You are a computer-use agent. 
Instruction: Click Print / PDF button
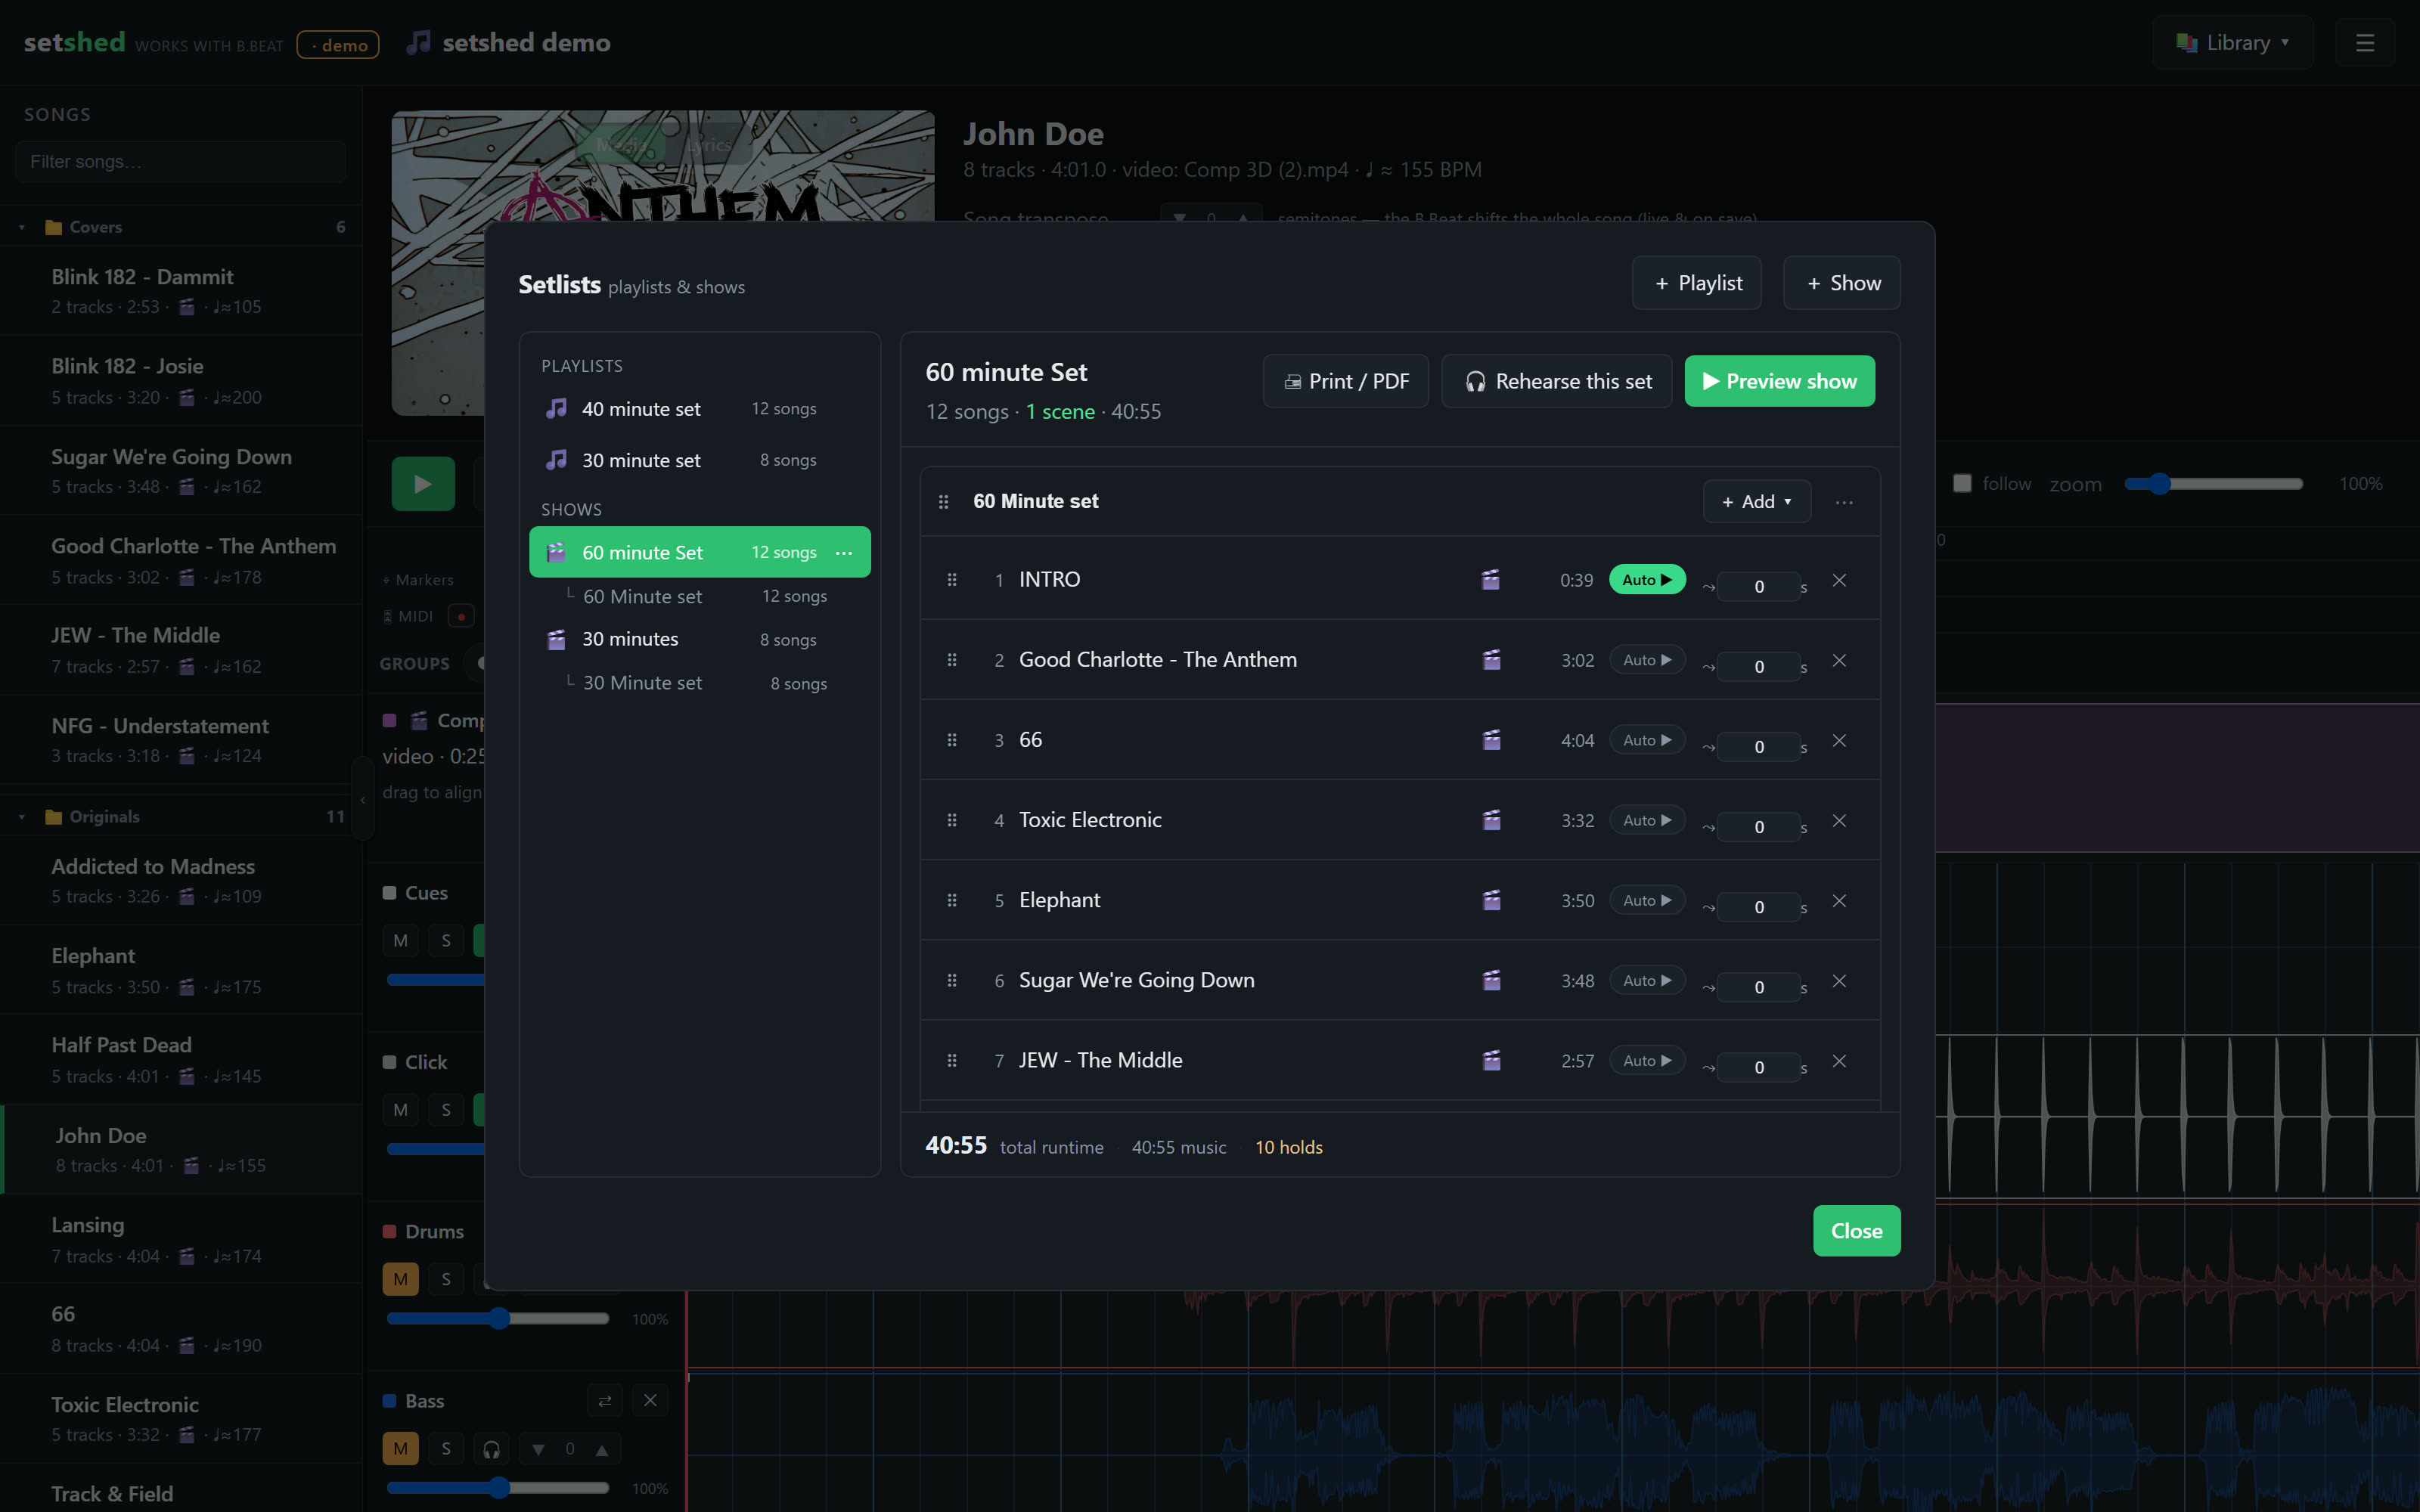[1346, 381]
